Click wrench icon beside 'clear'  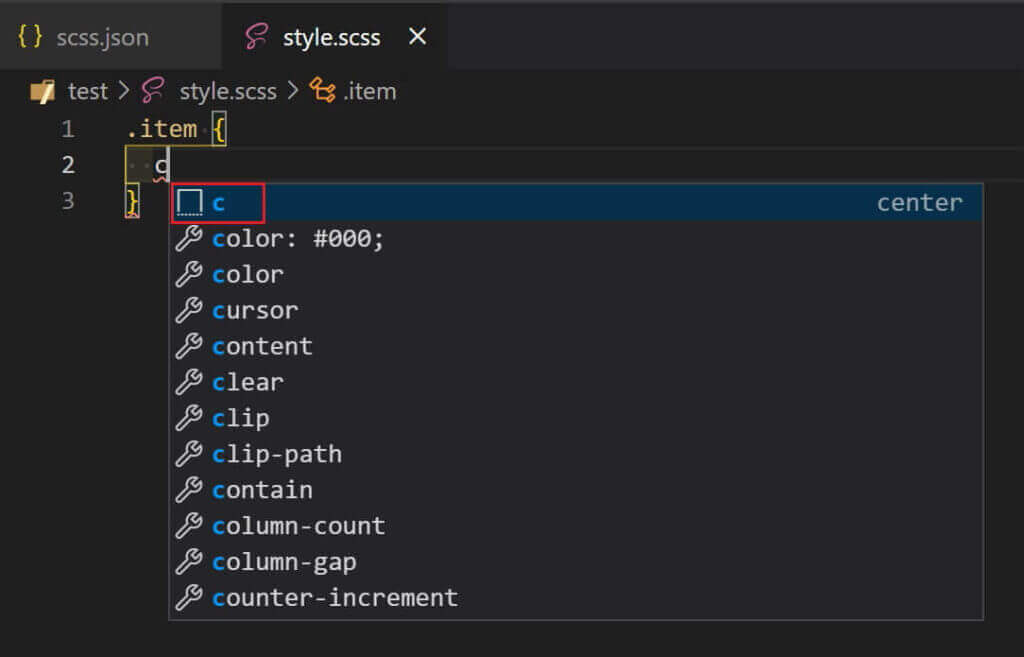[x=189, y=382]
